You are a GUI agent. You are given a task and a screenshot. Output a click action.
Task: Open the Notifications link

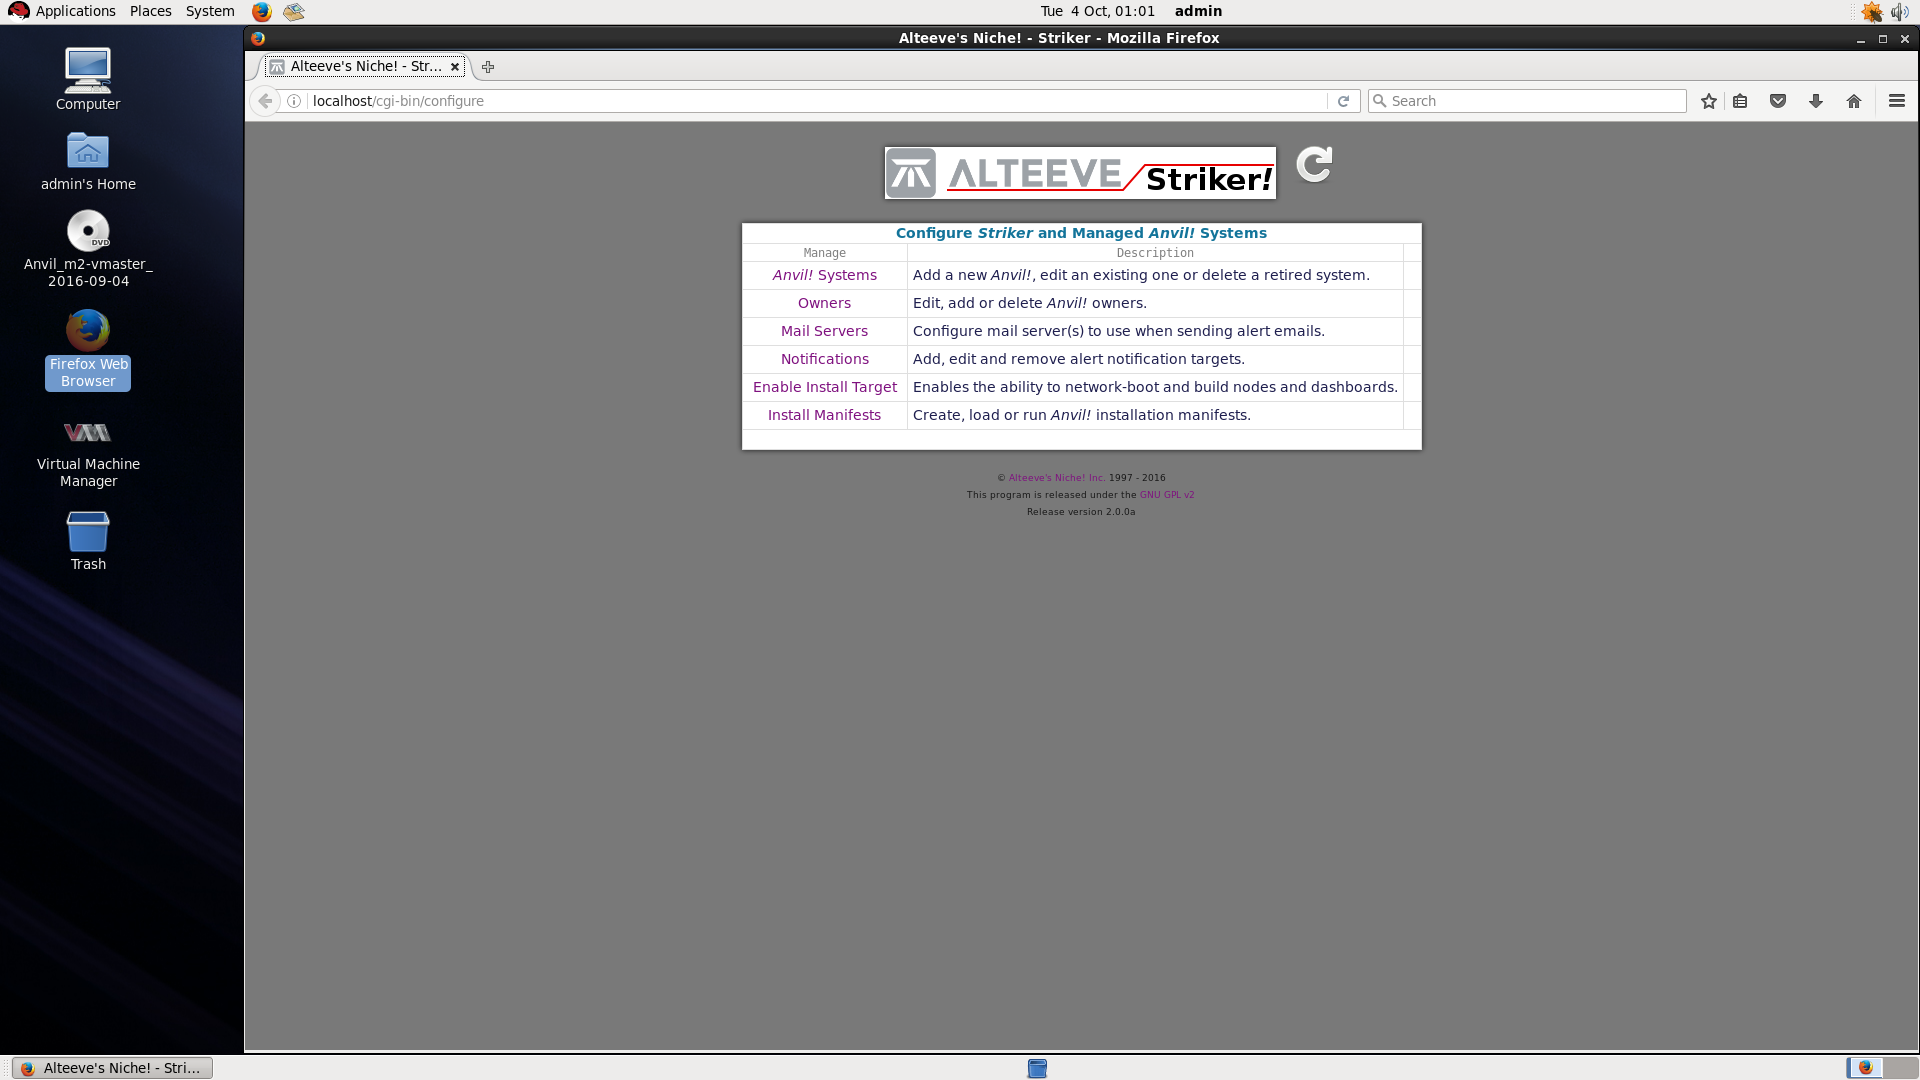coord(824,359)
